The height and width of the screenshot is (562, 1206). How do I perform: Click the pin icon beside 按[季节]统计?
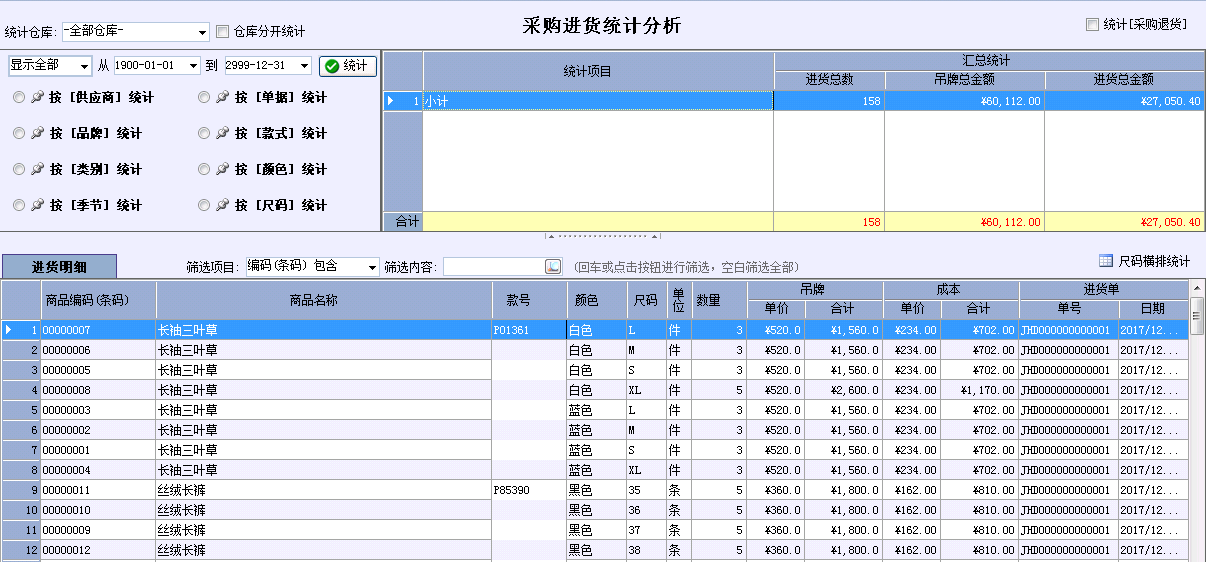click(38, 205)
